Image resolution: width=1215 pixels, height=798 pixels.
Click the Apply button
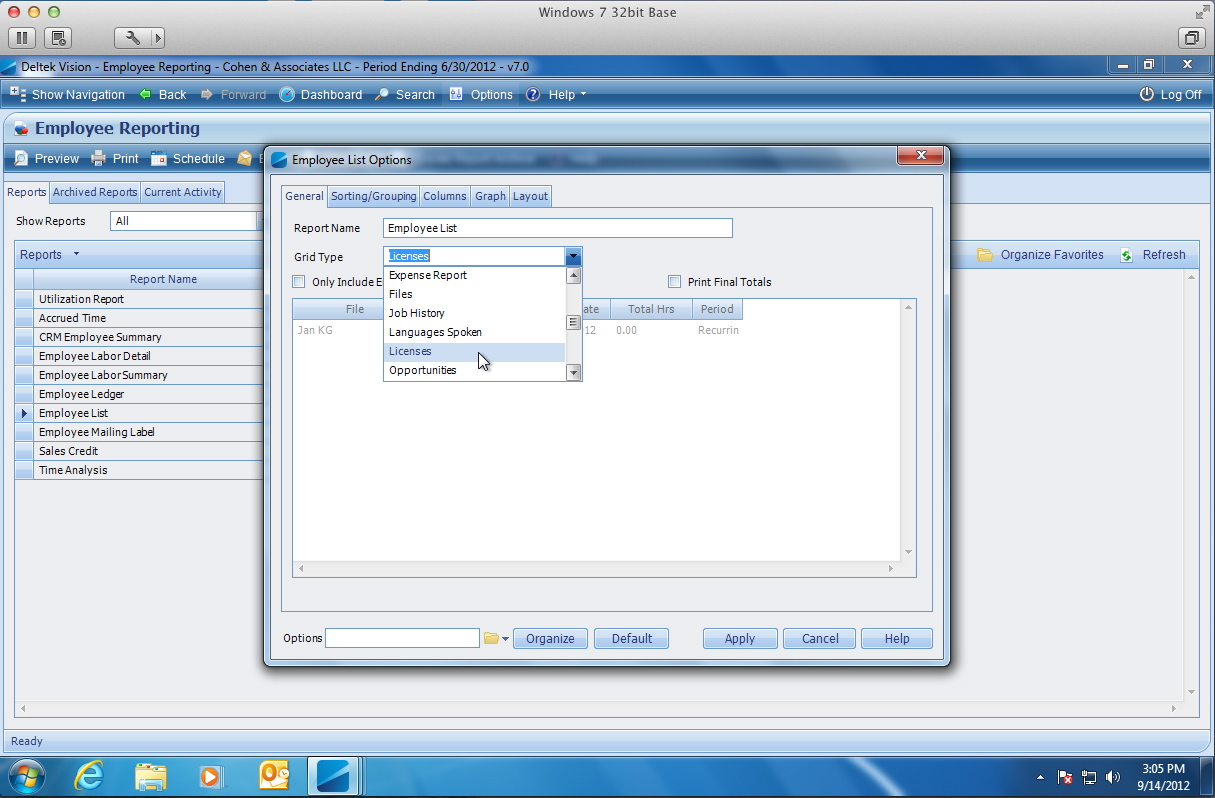[x=739, y=639]
